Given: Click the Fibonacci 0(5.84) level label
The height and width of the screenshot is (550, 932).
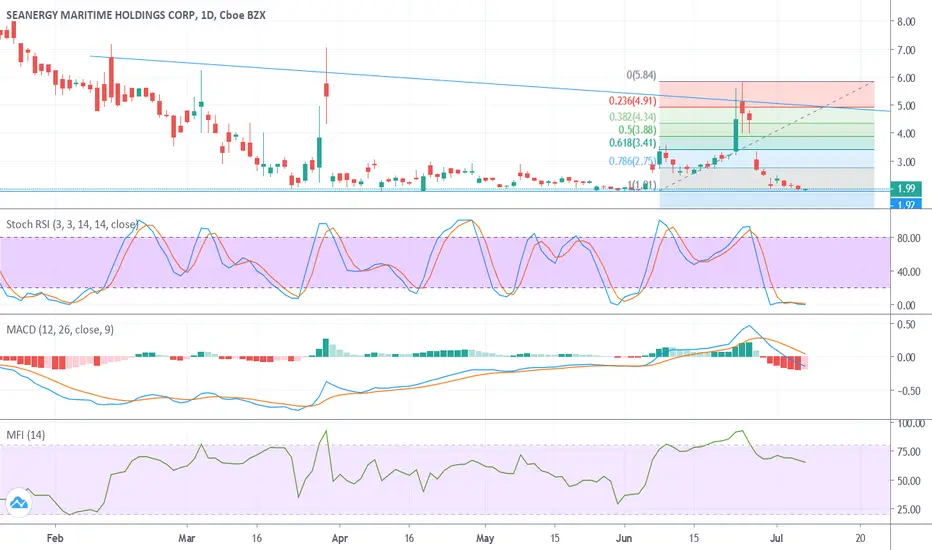Looking at the screenshot, I should (x=641, y=75).
